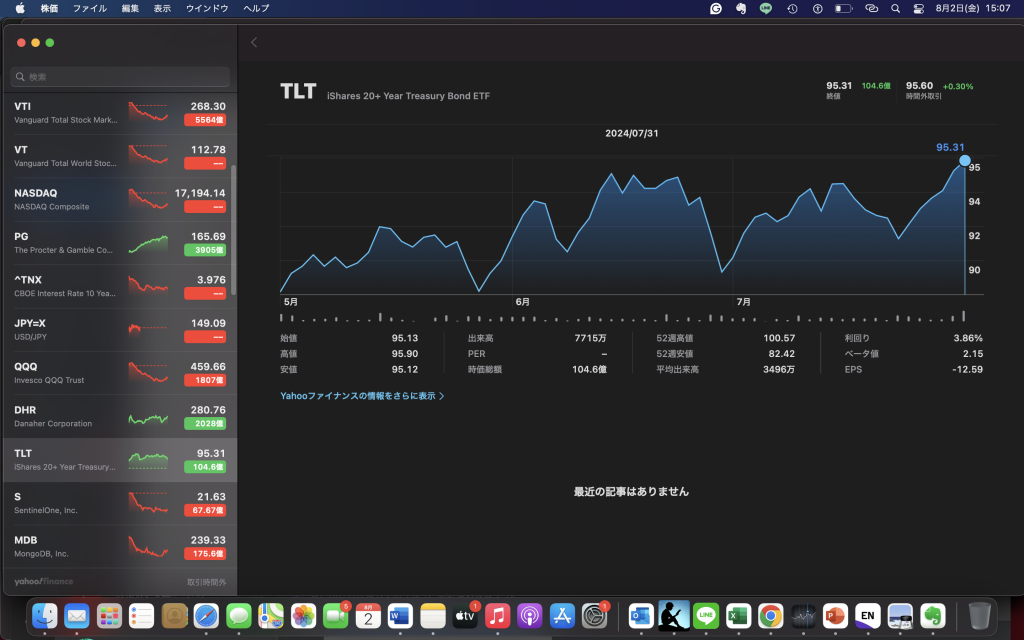Screen dimensions: 1024x640
Task: Toggle the QQQ red 1807億 badge
Action: tap(204, 380)
